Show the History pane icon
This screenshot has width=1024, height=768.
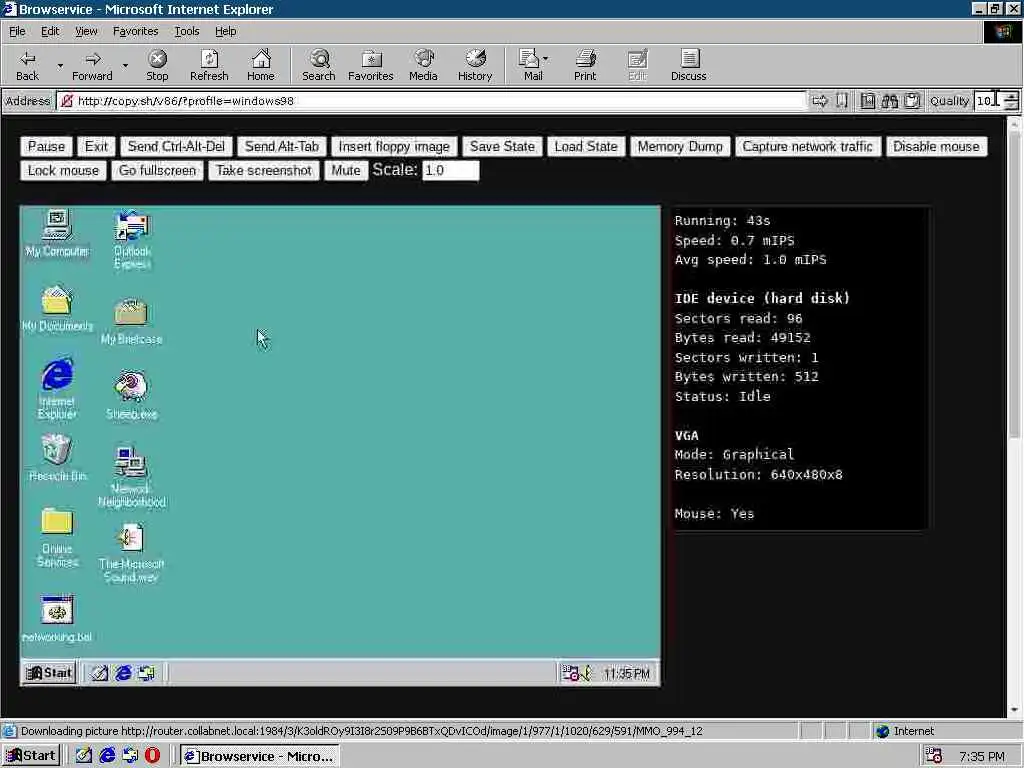475,65
